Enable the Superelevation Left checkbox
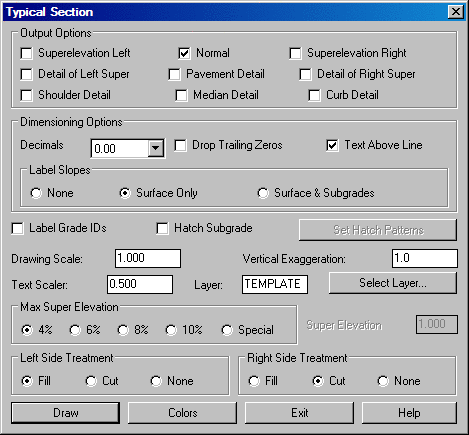The width and height of the screenshot is (469, 435). click(26, 53)
